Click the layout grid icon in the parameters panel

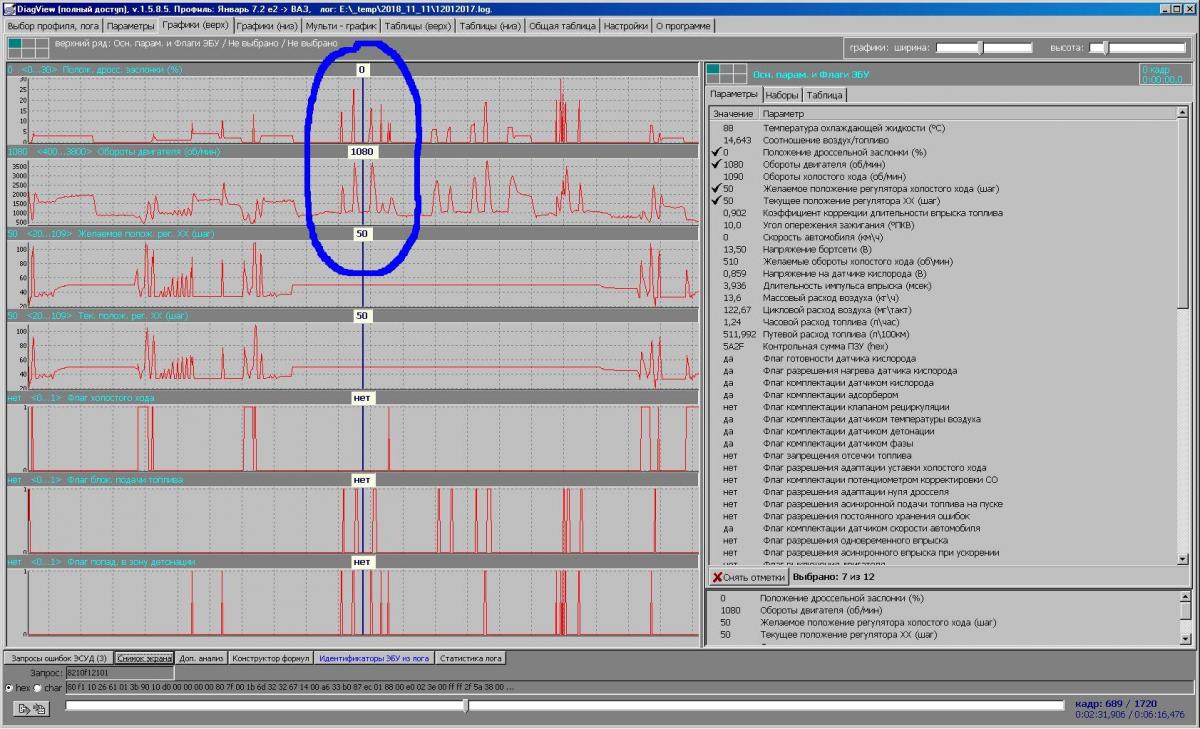[x=726, y=73]
